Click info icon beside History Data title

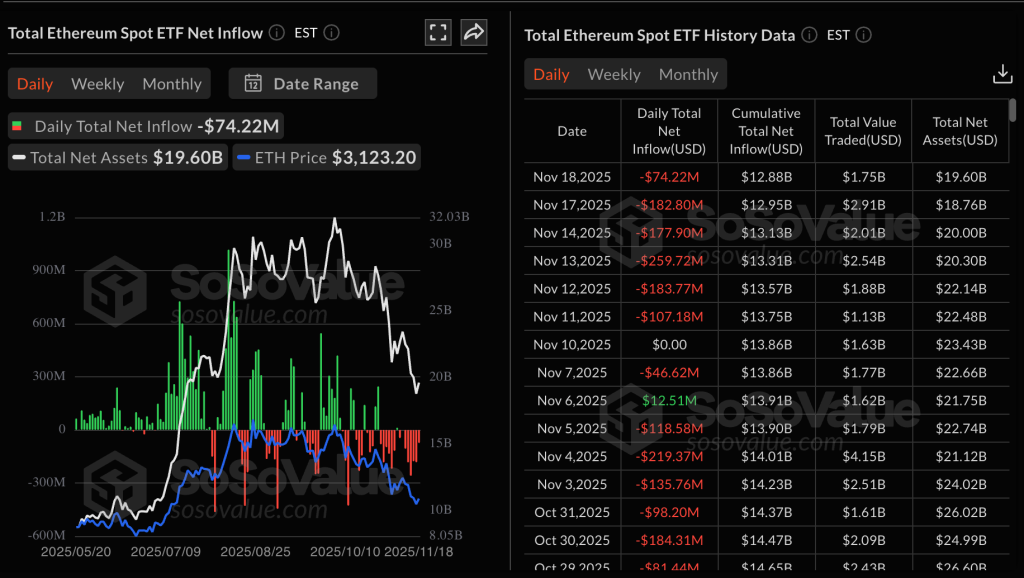[809, 35]
